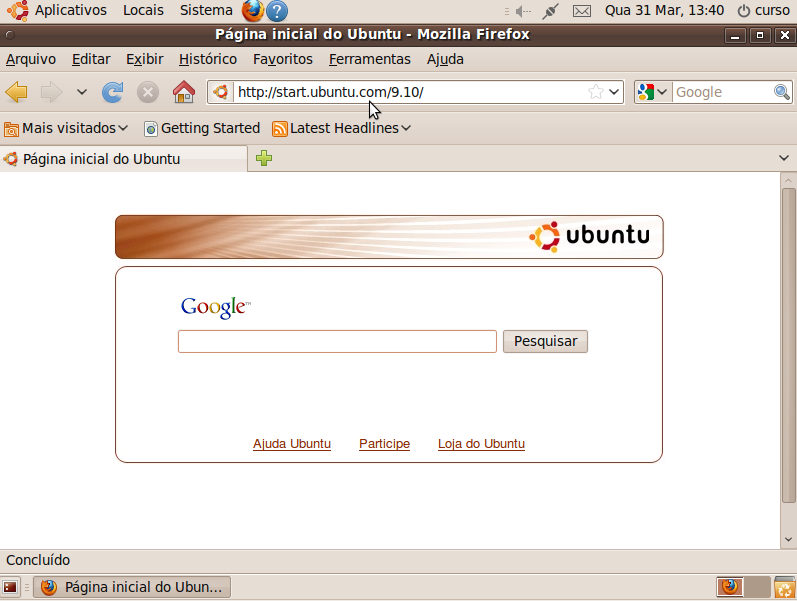
Task: Click the ubuntu logo banner
Action: 389,237
